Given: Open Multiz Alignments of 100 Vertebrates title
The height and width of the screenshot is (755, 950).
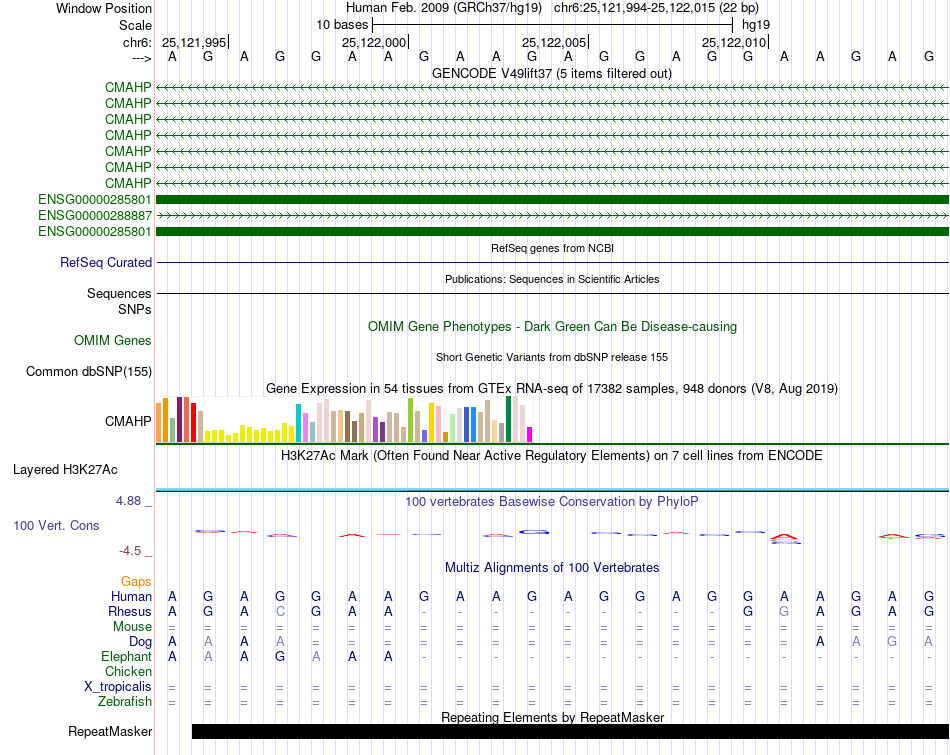Looking at the screenshot, I should tap(552, 568).
